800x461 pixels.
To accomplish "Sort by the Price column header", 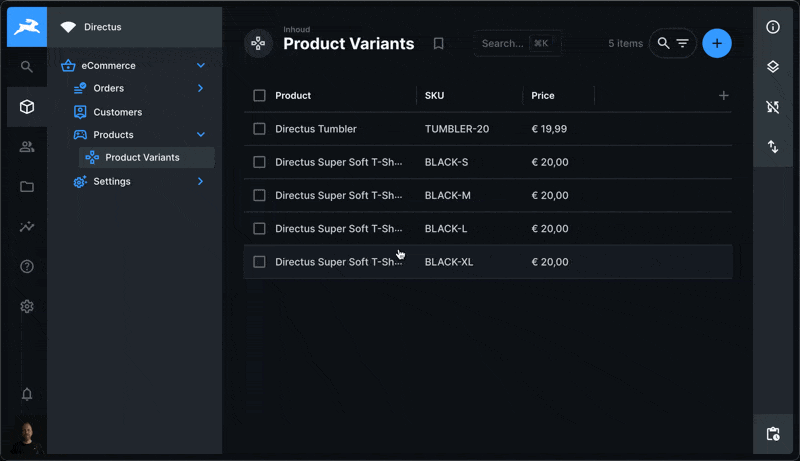I will (543, 96).
